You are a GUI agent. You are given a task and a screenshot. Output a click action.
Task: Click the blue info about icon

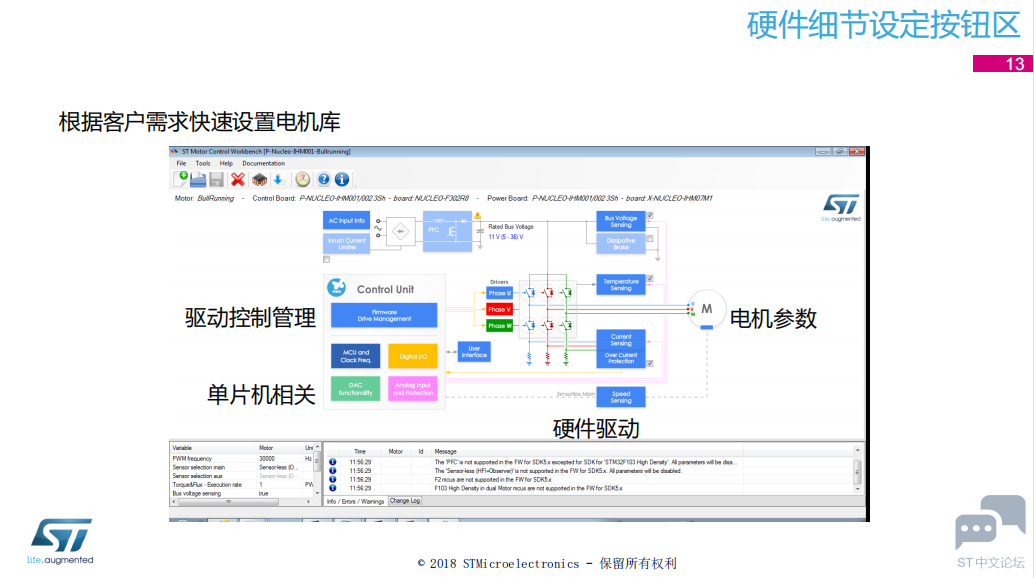coord(342,179)
